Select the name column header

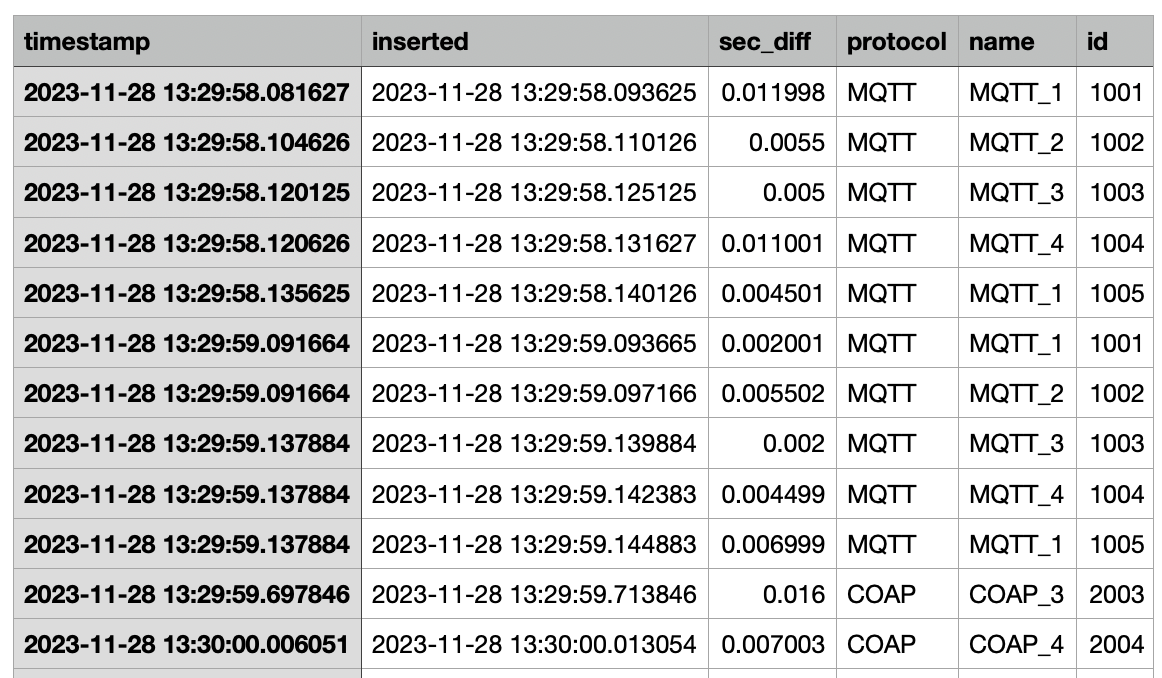pos(1017,41)
